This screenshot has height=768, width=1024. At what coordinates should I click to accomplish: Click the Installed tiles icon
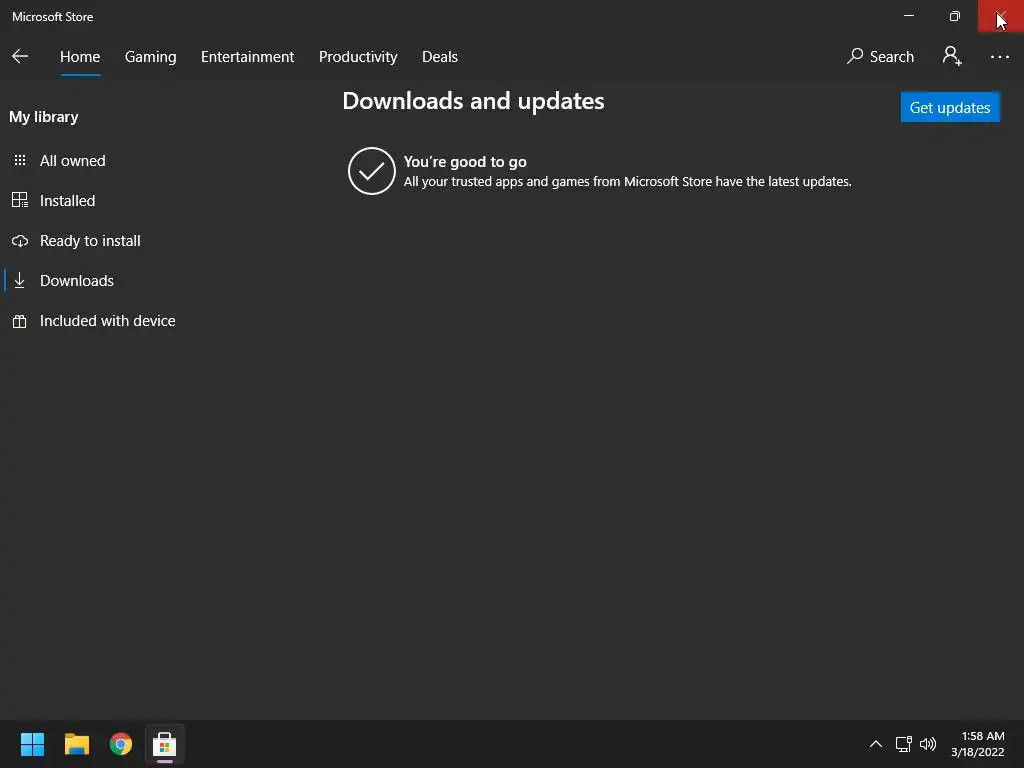tap(20, 200)
